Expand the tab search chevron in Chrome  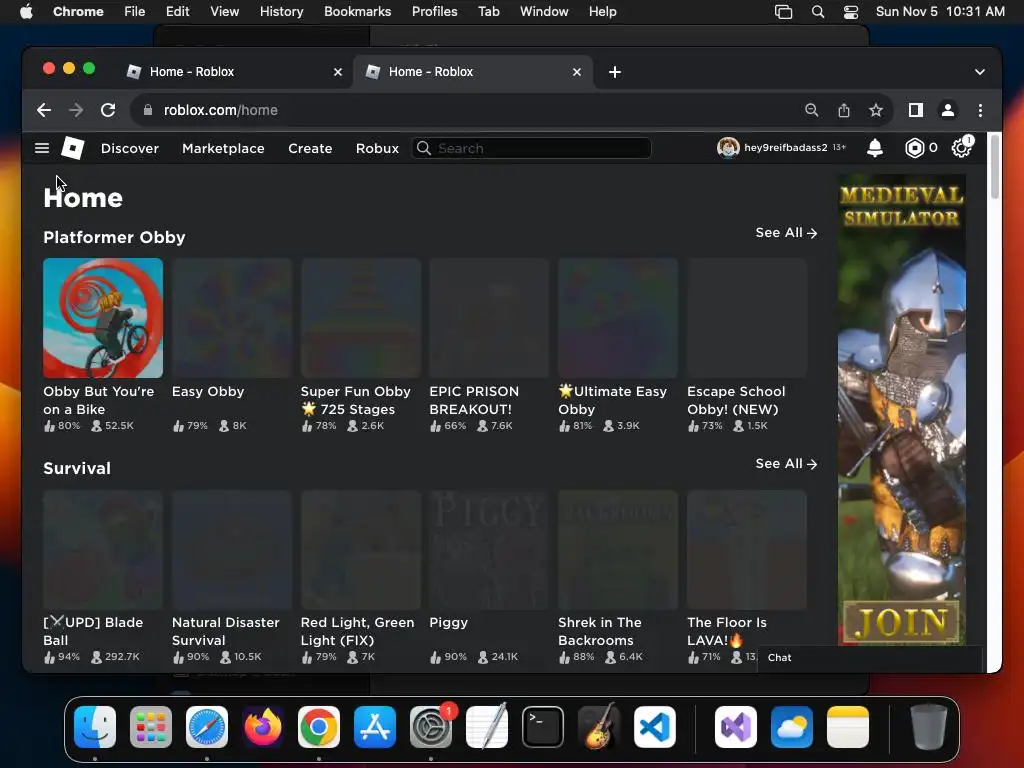pyautogui.click(x=980, y=72)
